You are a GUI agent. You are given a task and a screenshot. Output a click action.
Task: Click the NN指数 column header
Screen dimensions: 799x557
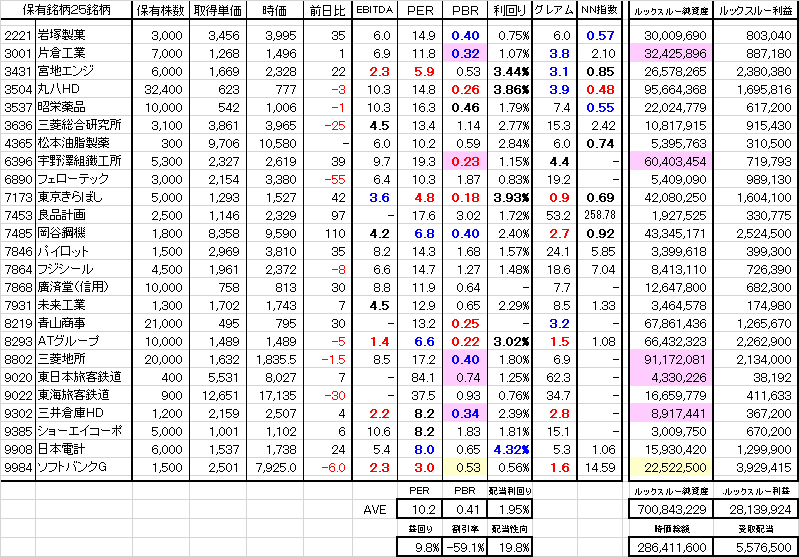(599, 10)
